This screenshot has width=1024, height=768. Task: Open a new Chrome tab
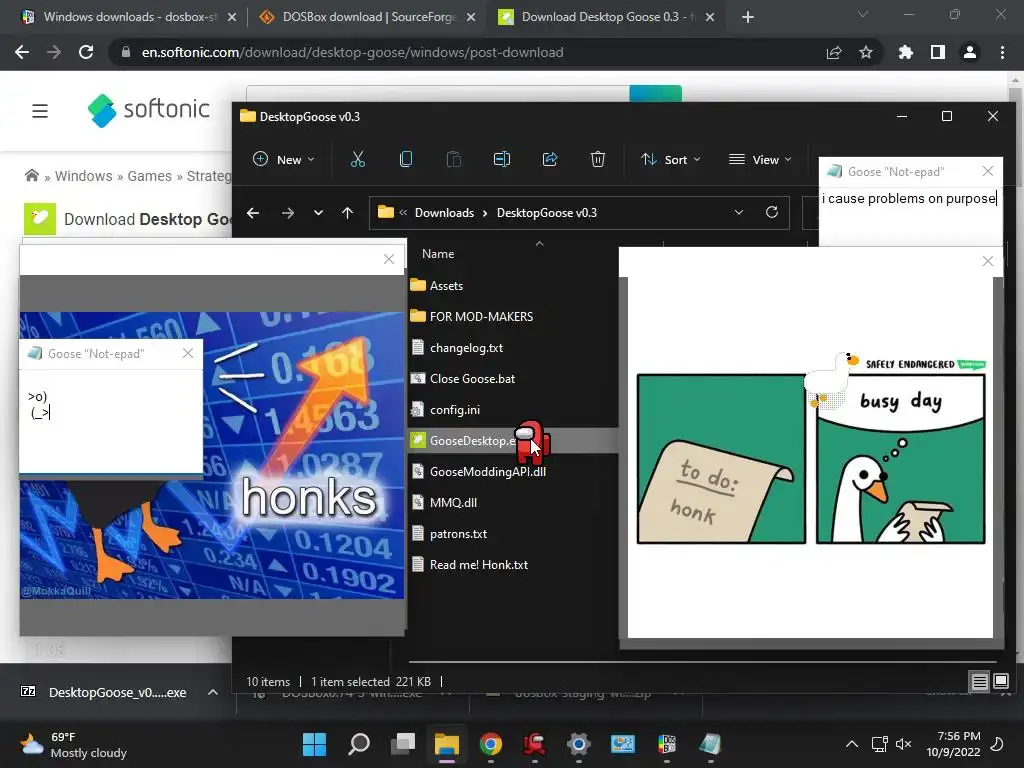[x=748, y=17]
